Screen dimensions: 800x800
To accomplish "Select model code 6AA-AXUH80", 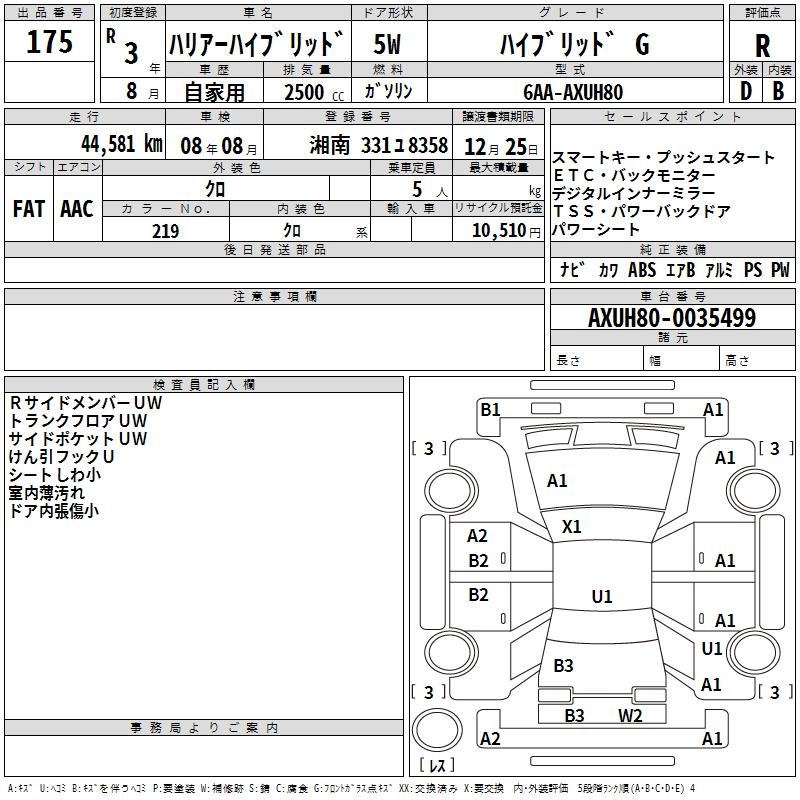I will point(573,92).
